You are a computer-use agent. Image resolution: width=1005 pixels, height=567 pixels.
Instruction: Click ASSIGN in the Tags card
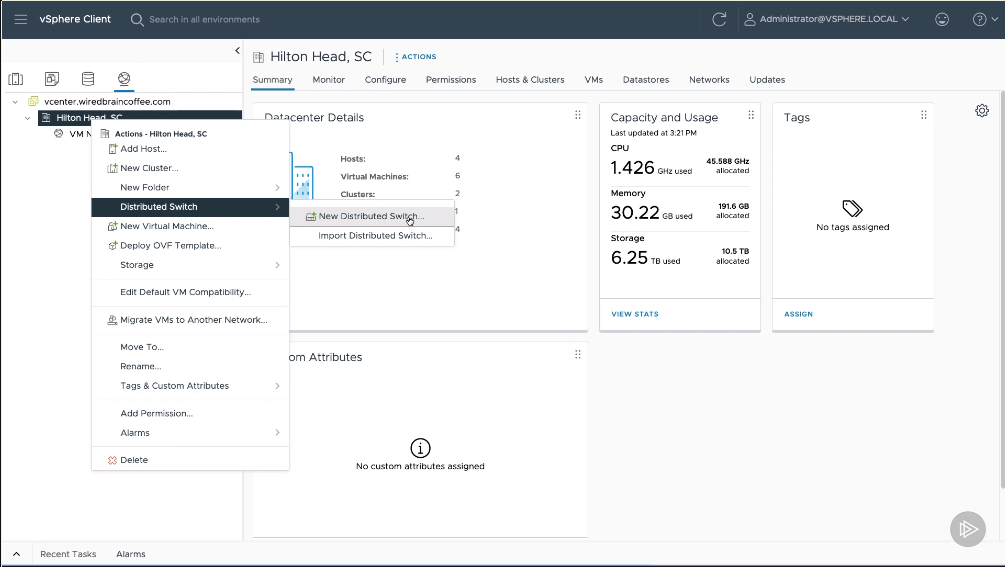(798, 314)
